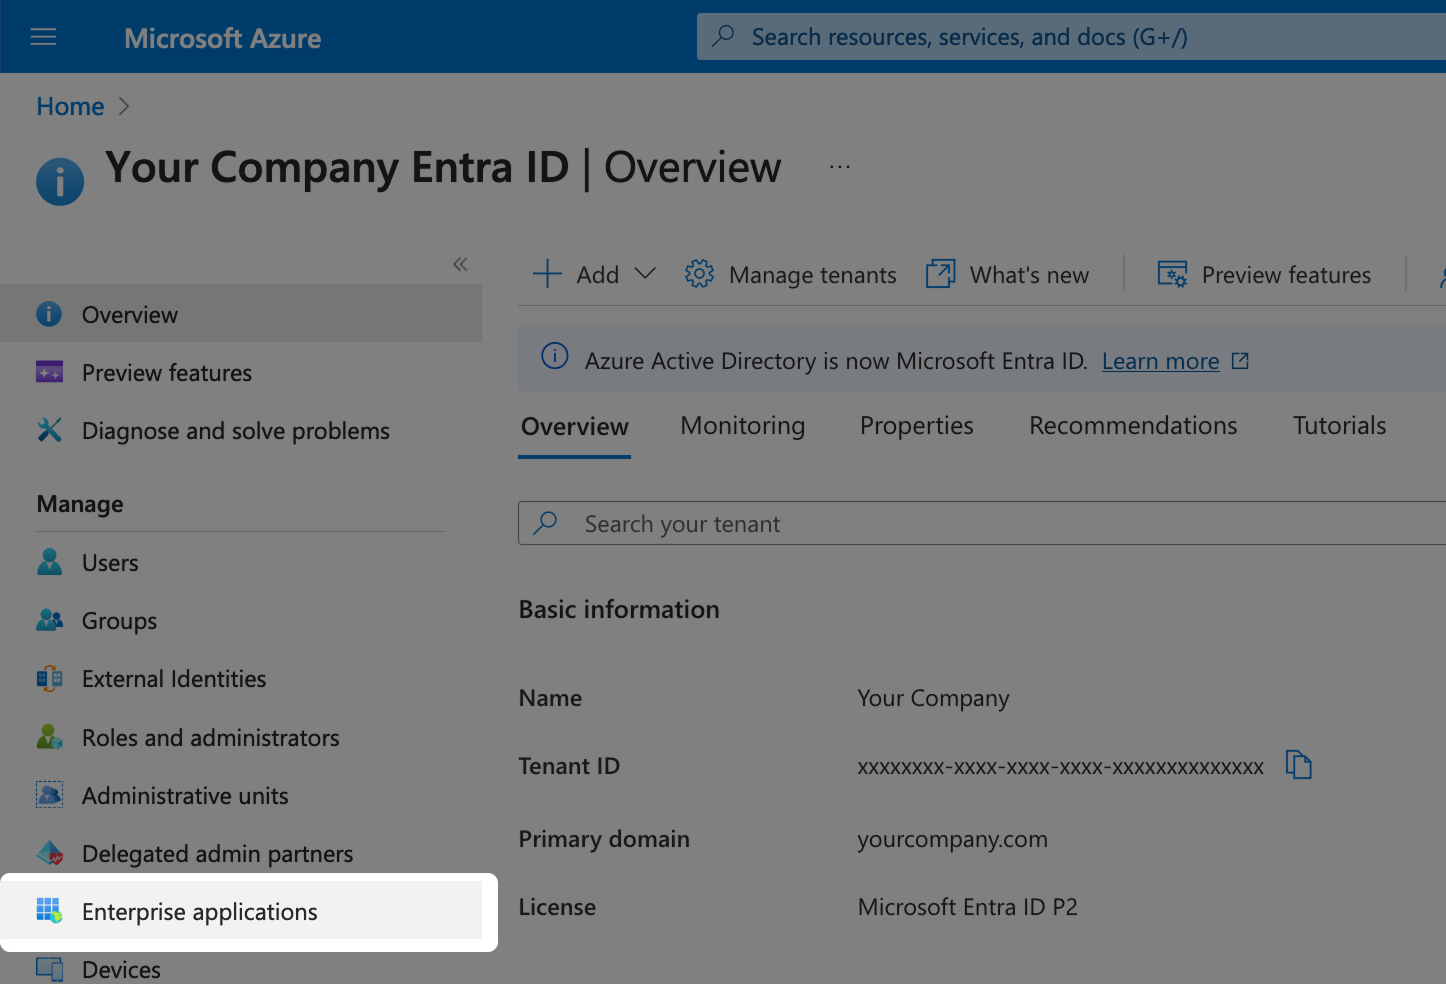
Task: Open Diagnose and solve problems
Action: coord(235,430)
